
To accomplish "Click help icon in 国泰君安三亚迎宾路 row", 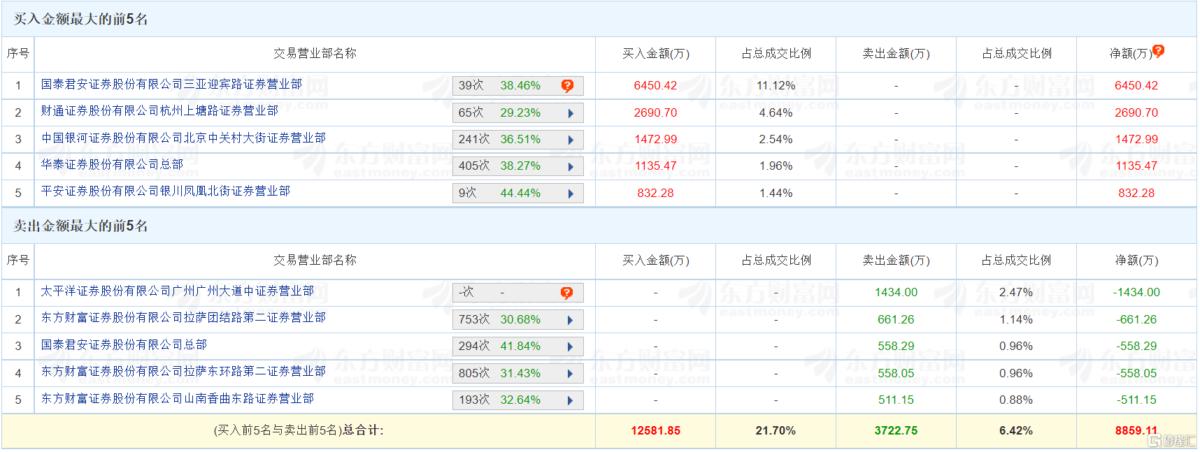I will pyautogui.click(x=567, y=86).
